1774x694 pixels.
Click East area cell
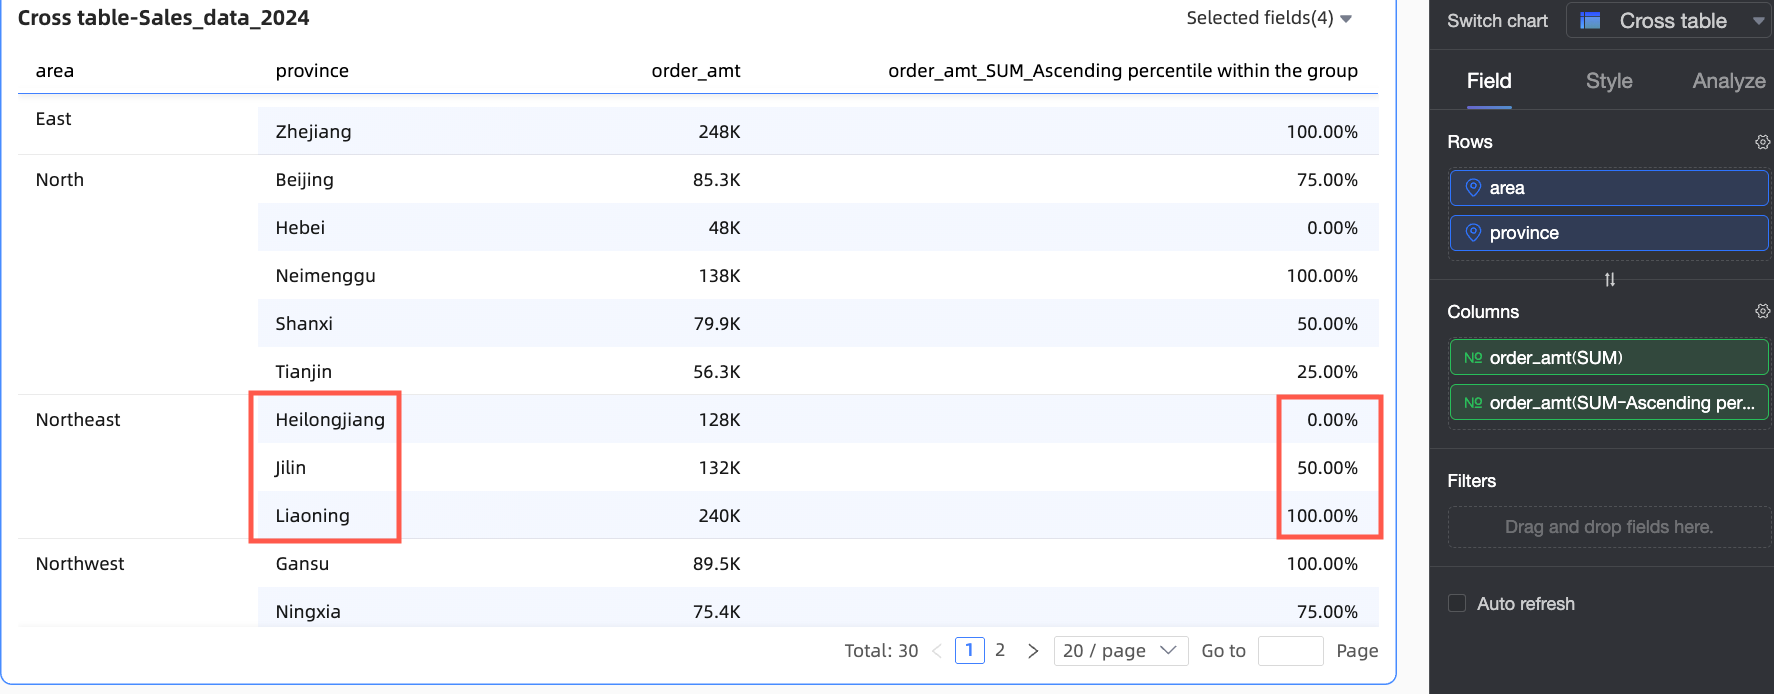pos(54,119)
